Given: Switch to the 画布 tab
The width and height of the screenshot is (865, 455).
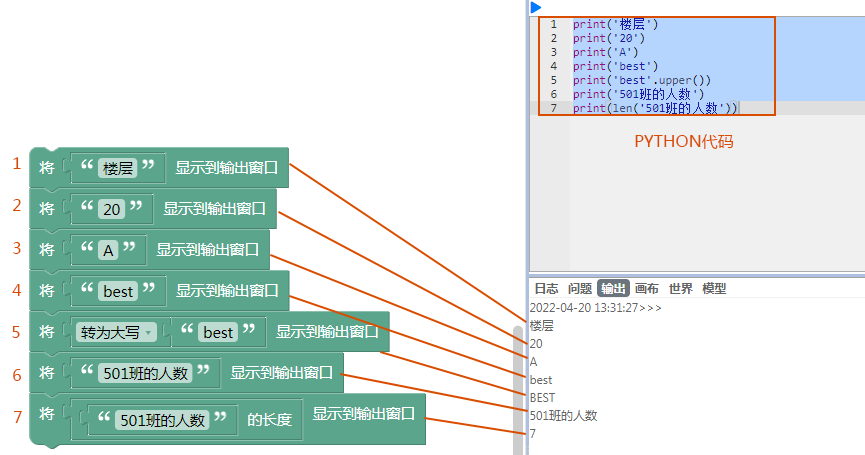Looking at the screenshot, I should [647, 288].
